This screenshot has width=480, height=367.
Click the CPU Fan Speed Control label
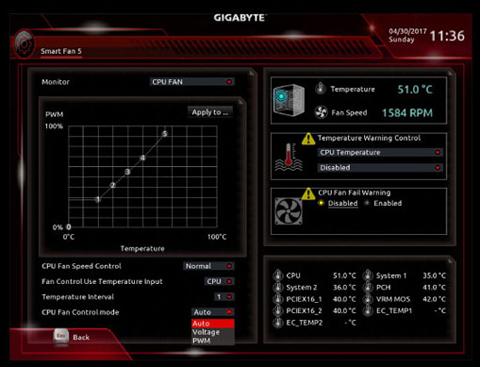pyautogui.click(x=81, y=266)
